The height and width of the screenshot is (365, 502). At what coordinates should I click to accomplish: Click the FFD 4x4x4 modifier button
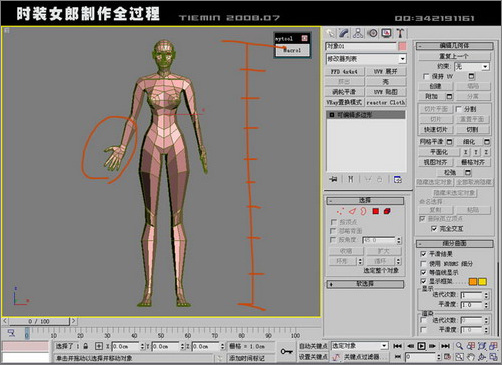tap(344, 72)
